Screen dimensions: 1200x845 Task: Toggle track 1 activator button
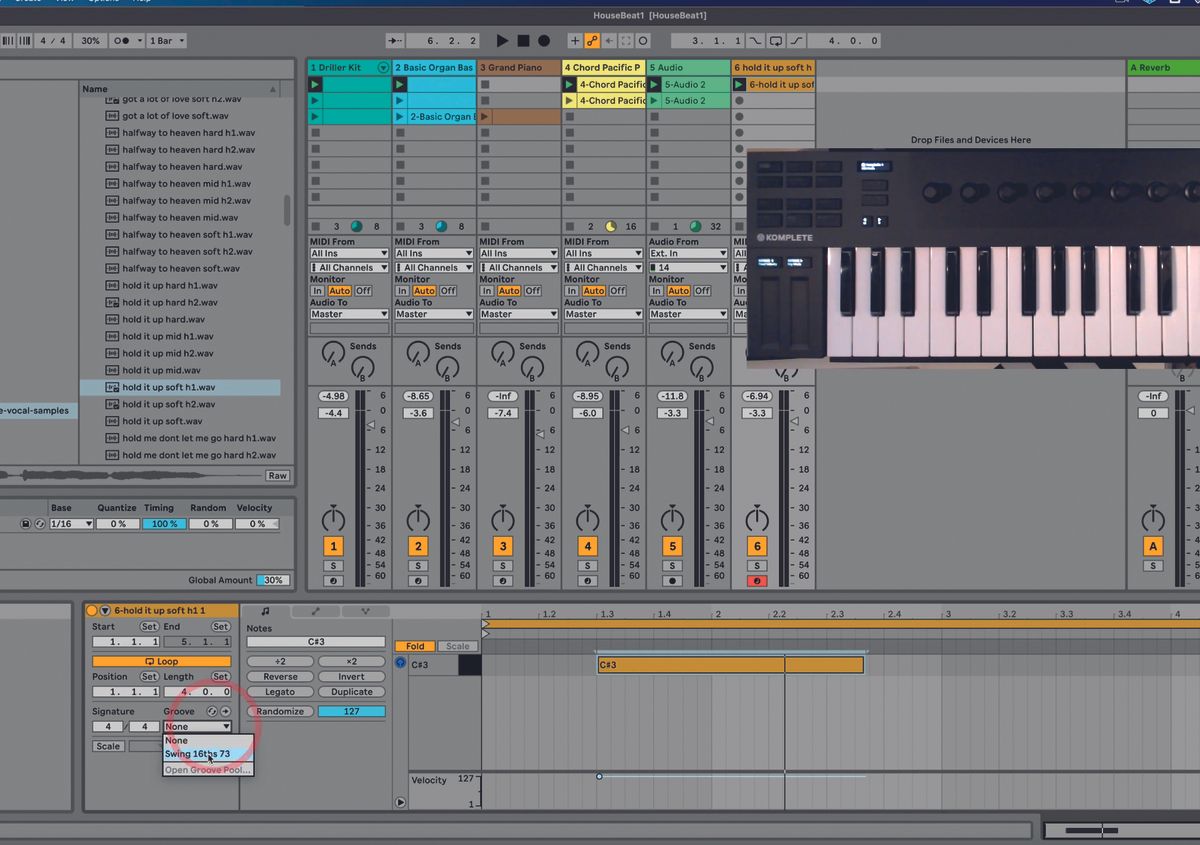coord(333,546)
